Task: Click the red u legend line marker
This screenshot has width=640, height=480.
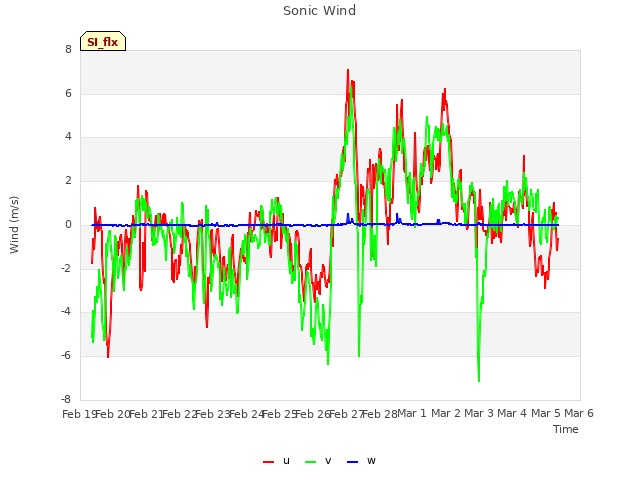Action: 268,462
